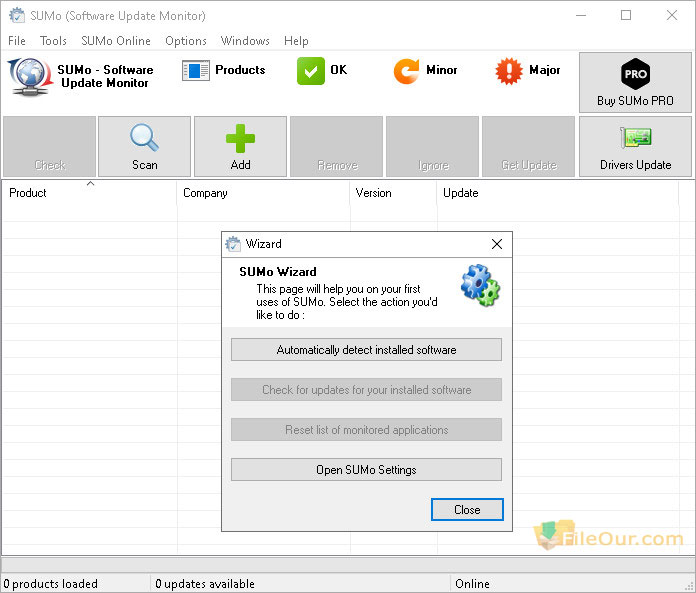
Task: Click the Wizard dialog title icon
Action: 233,244
